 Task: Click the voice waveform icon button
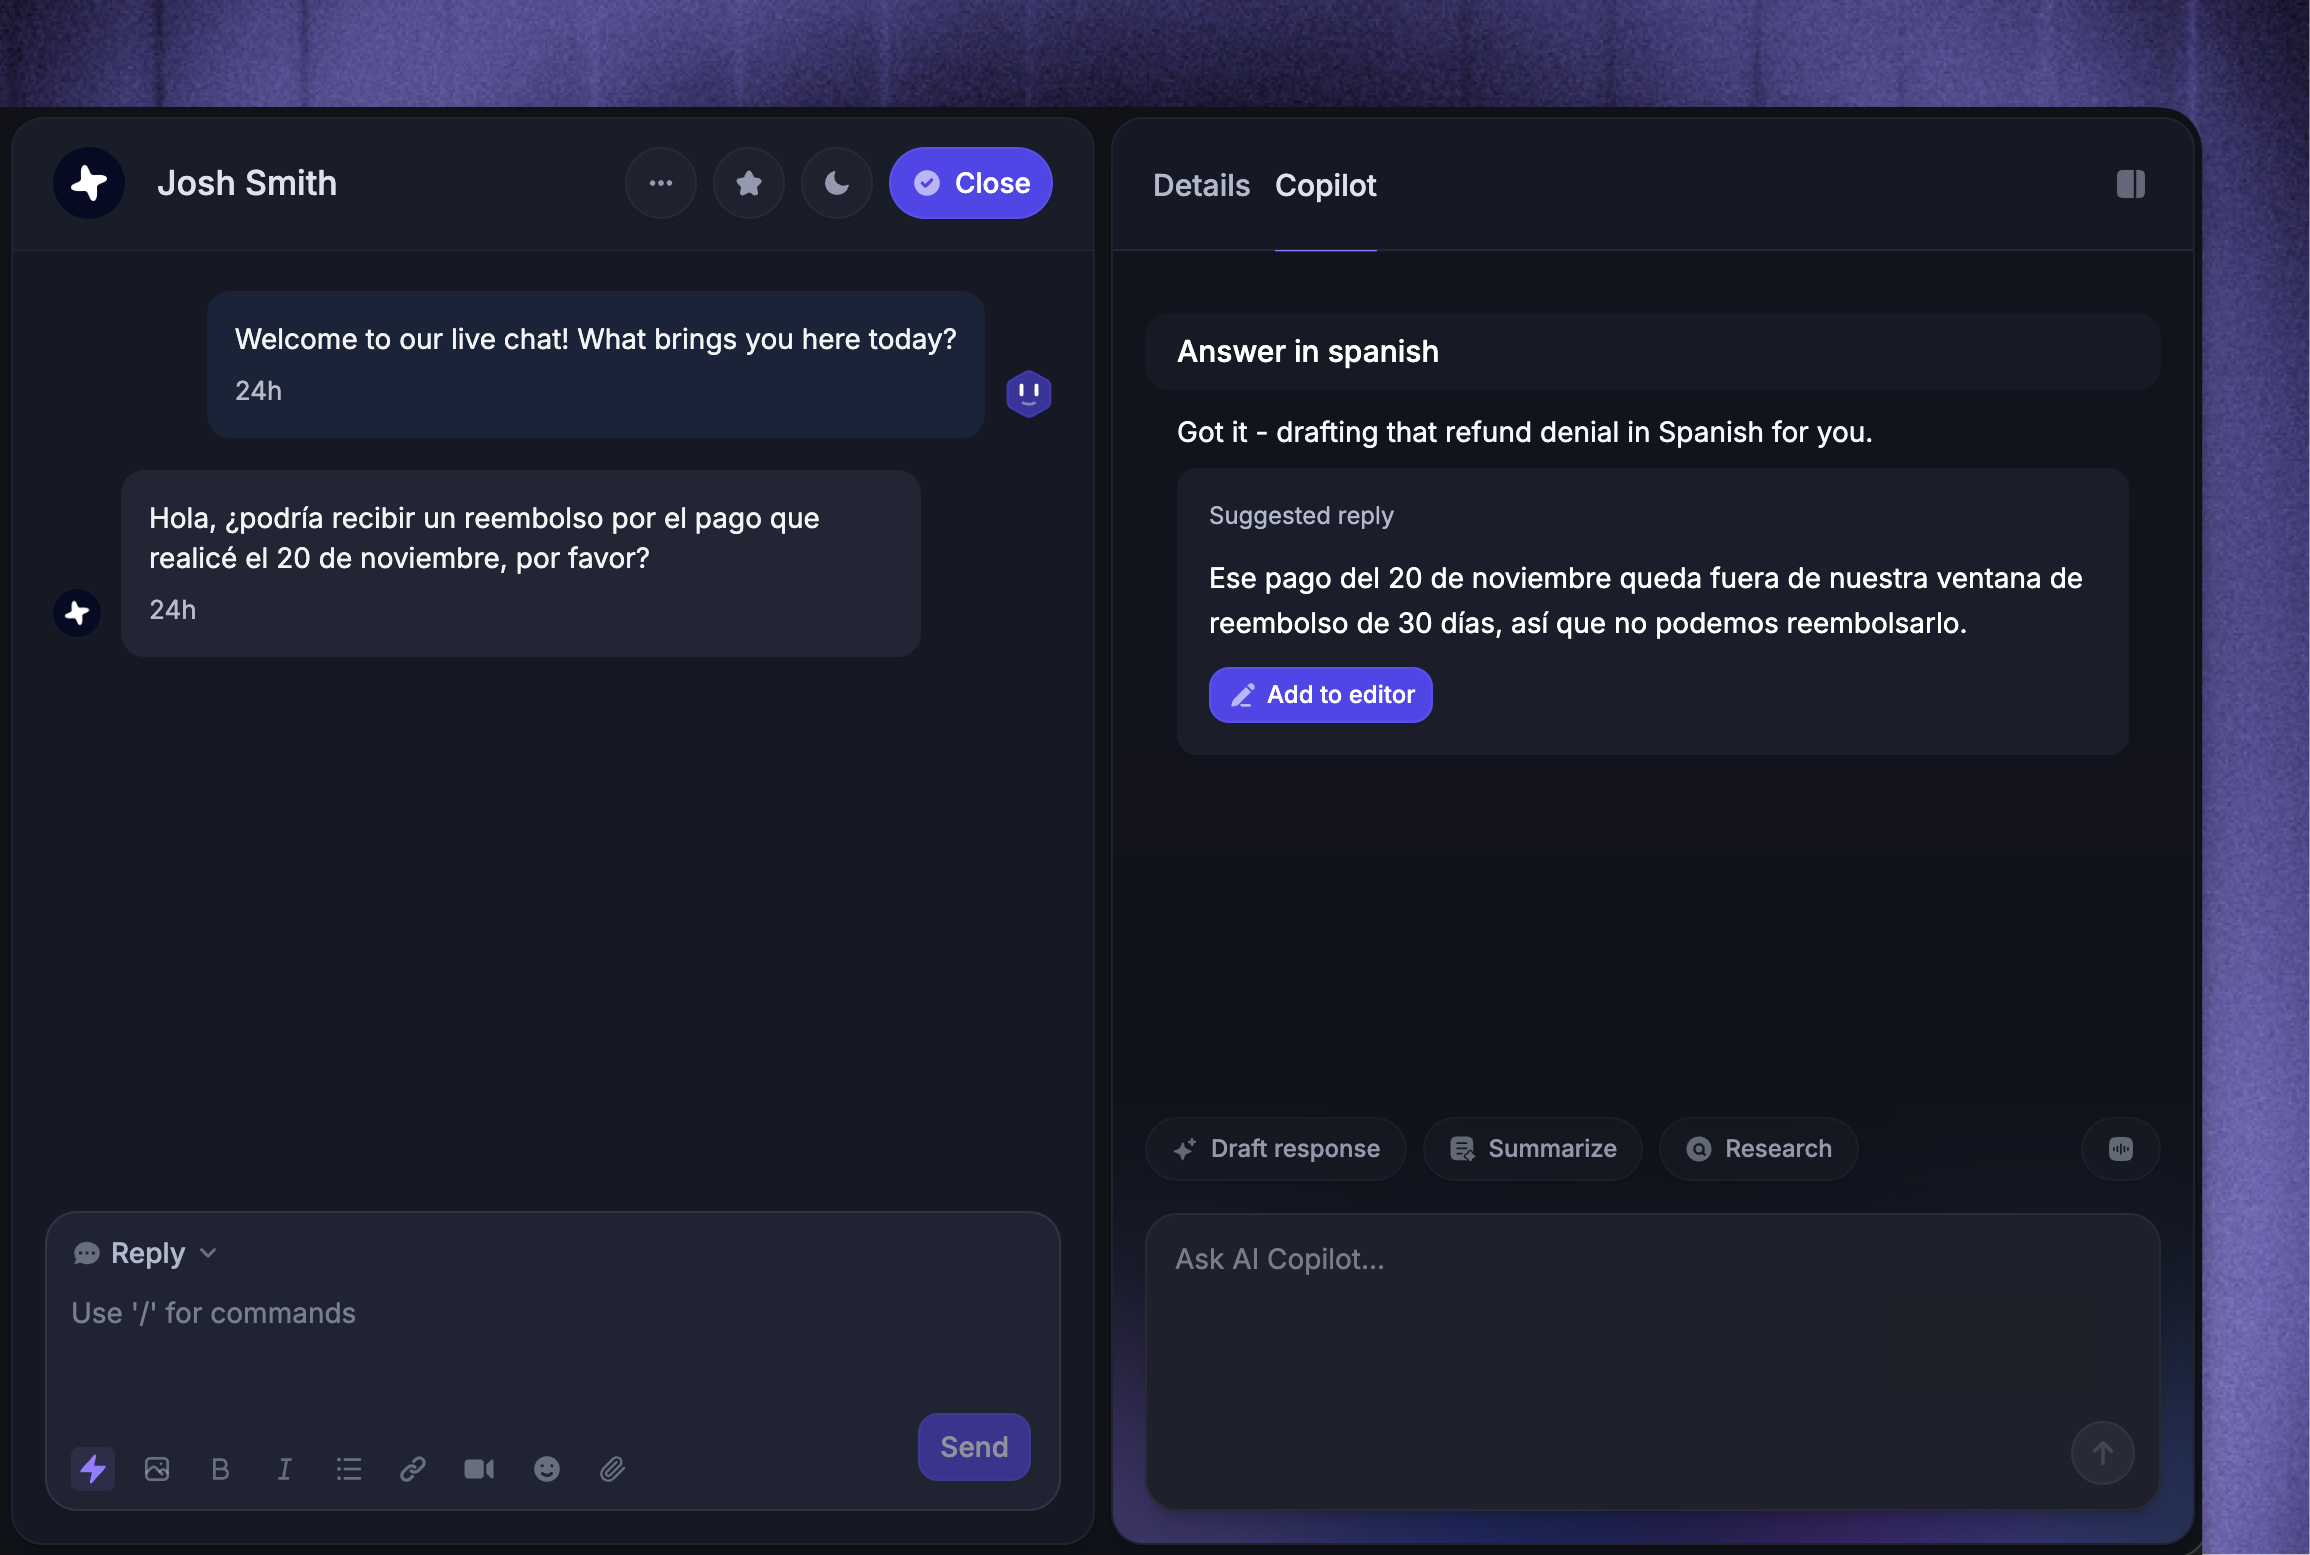2121,1148
